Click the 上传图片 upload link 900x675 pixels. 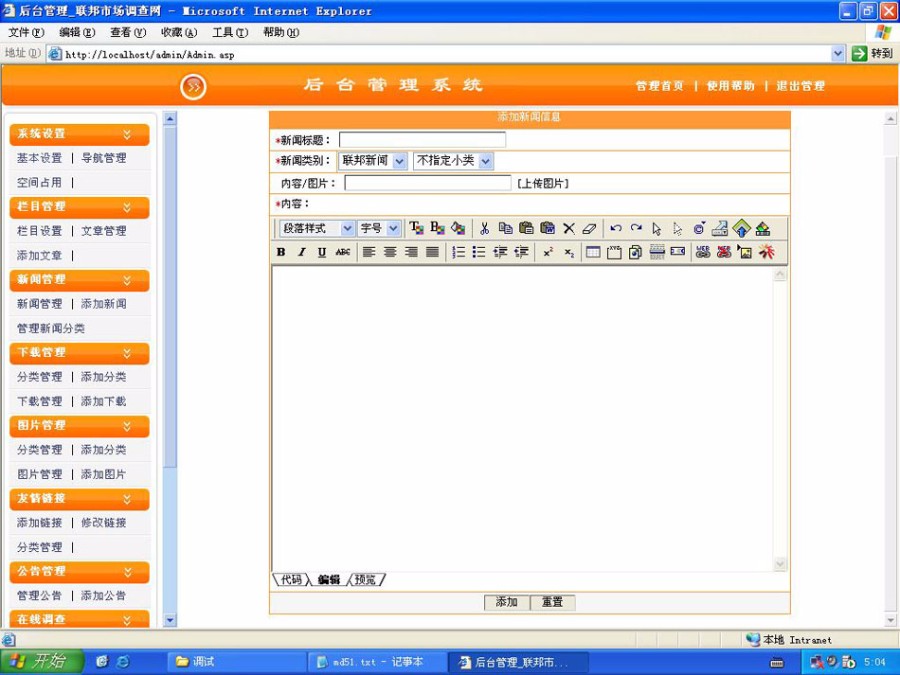[543, 184]
